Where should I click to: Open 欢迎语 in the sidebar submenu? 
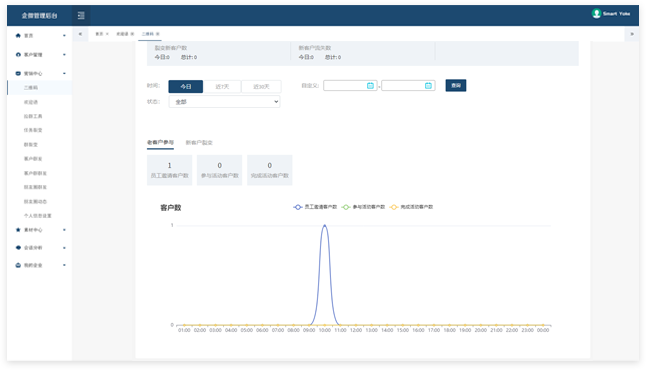30,102
